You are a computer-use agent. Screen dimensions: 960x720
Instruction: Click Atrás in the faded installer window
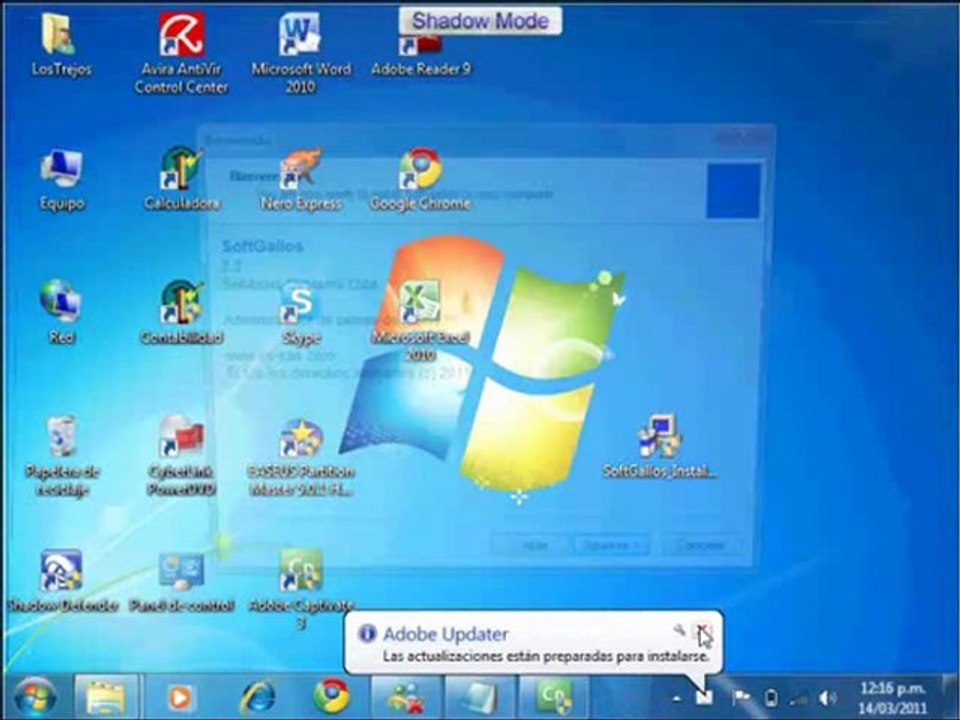click(530, 545)
